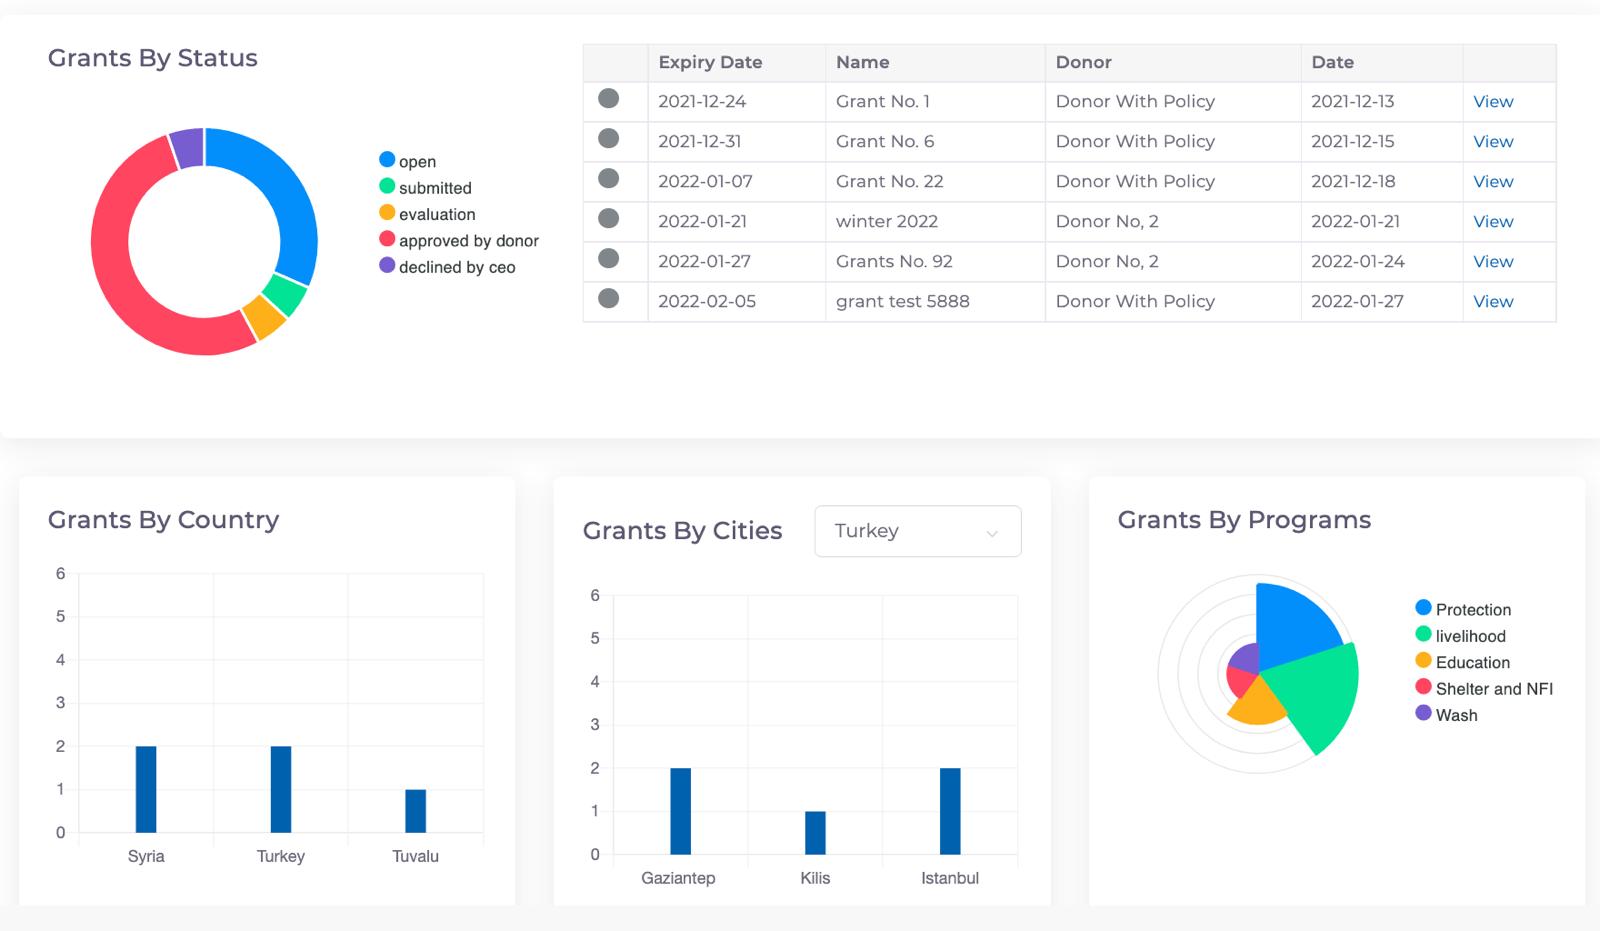Click the status dot for Grant No. 1
The height and width of the screenshot is (931, 1600).
tap(608, 99)
